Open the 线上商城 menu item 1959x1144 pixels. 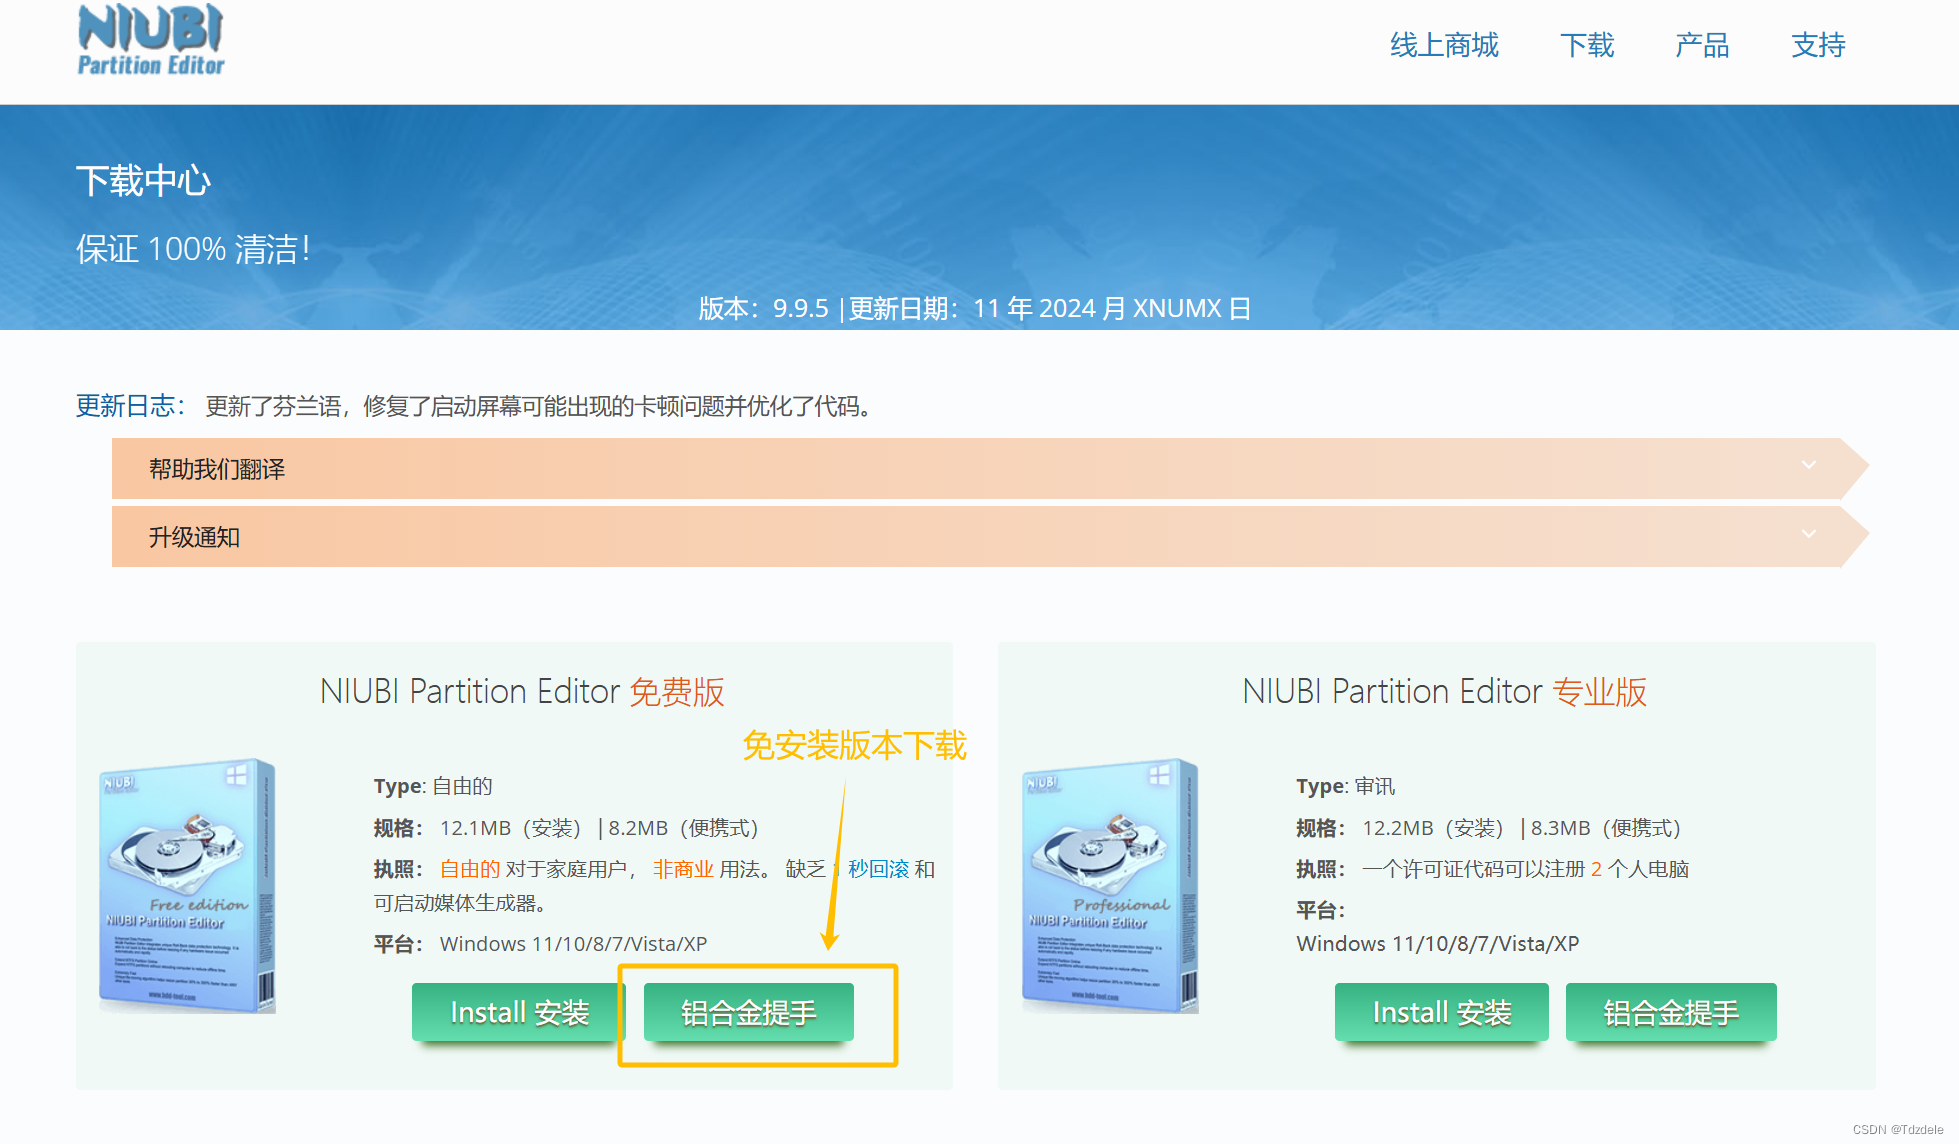1443,45
